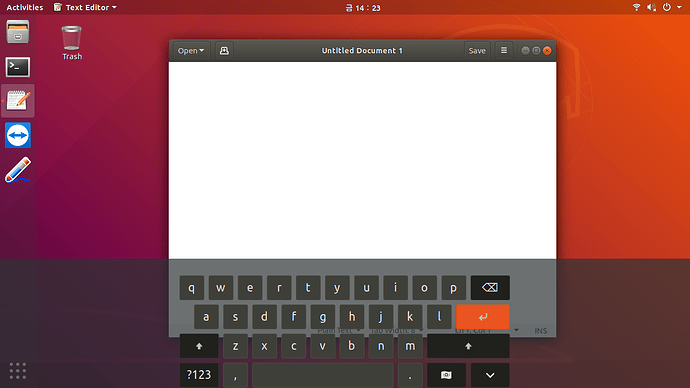
Task: Open the hamburger menu in Text Editor
Action: [504, 51]
